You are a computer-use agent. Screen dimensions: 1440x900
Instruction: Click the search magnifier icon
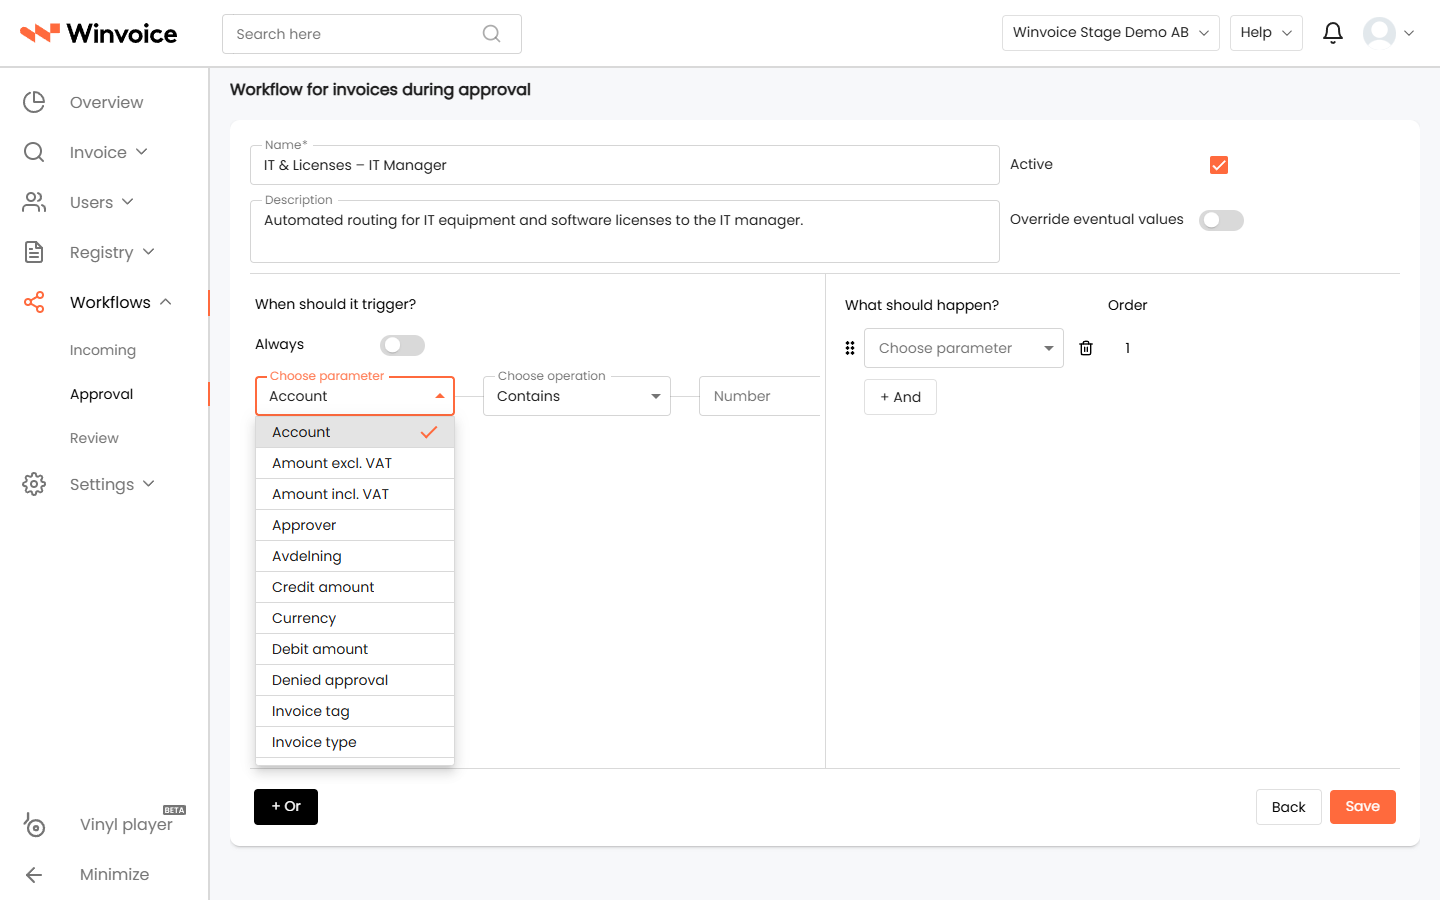coord(491,34)
